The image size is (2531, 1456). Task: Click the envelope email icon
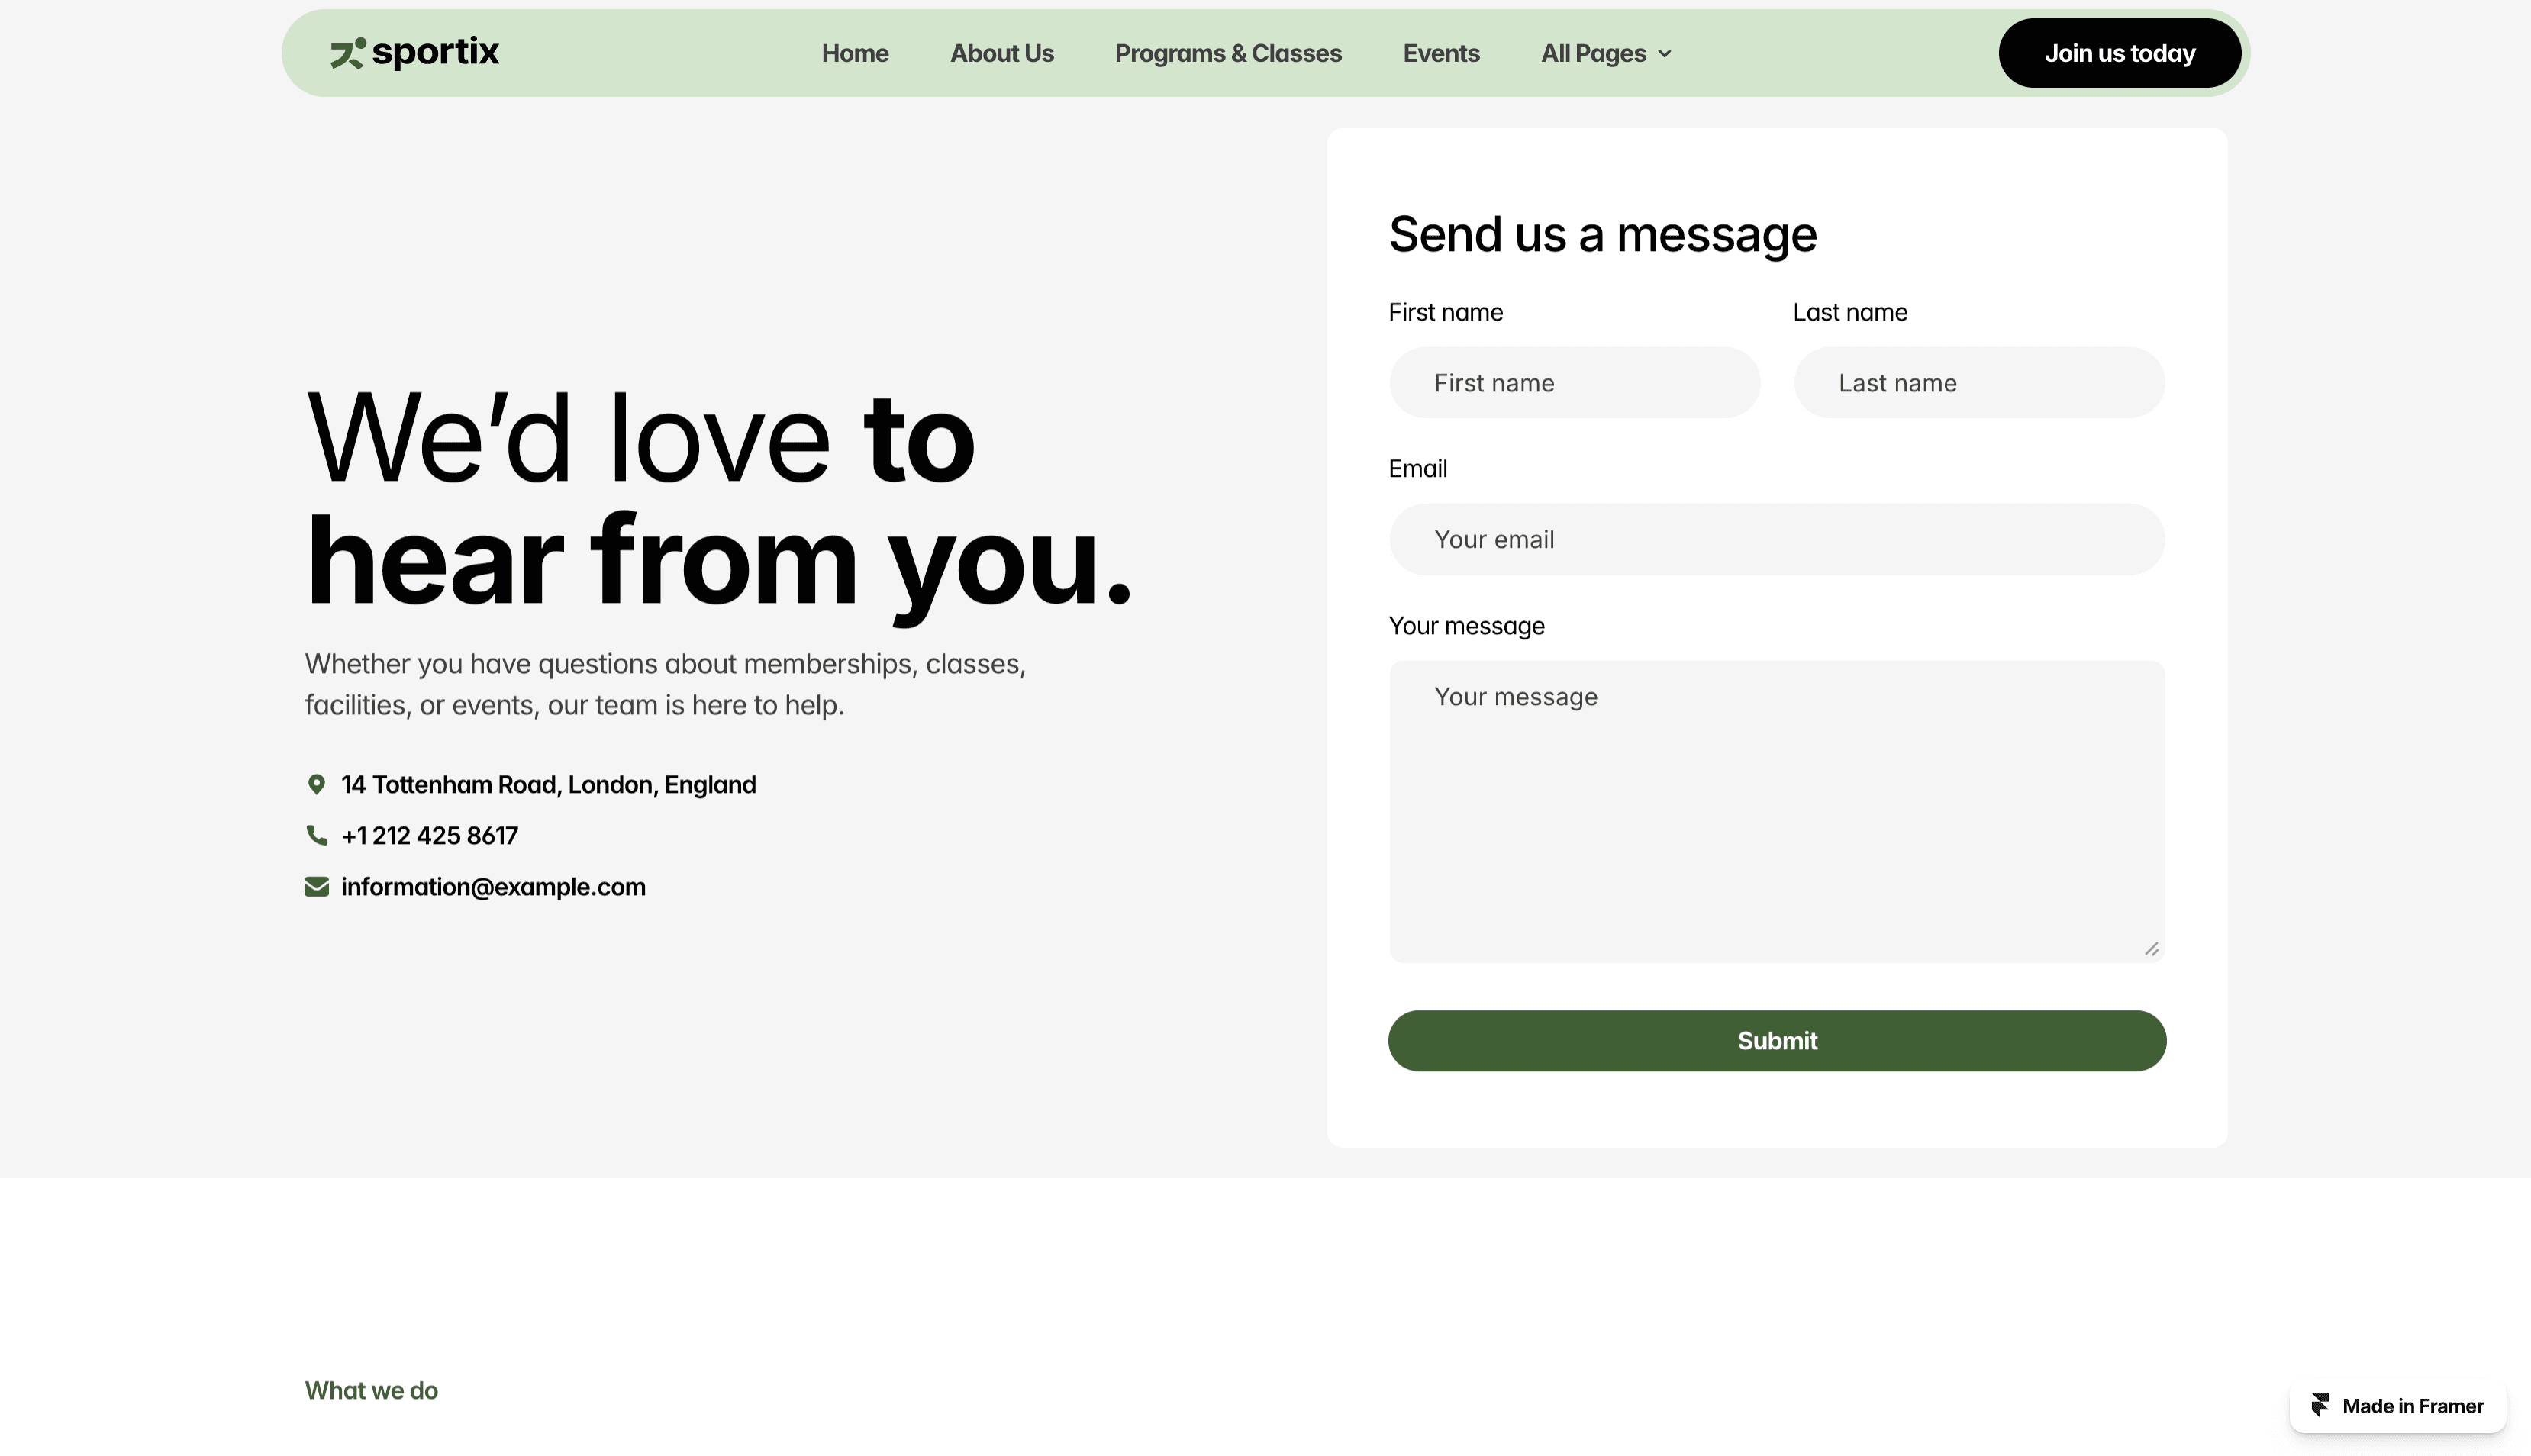point(316,887)
